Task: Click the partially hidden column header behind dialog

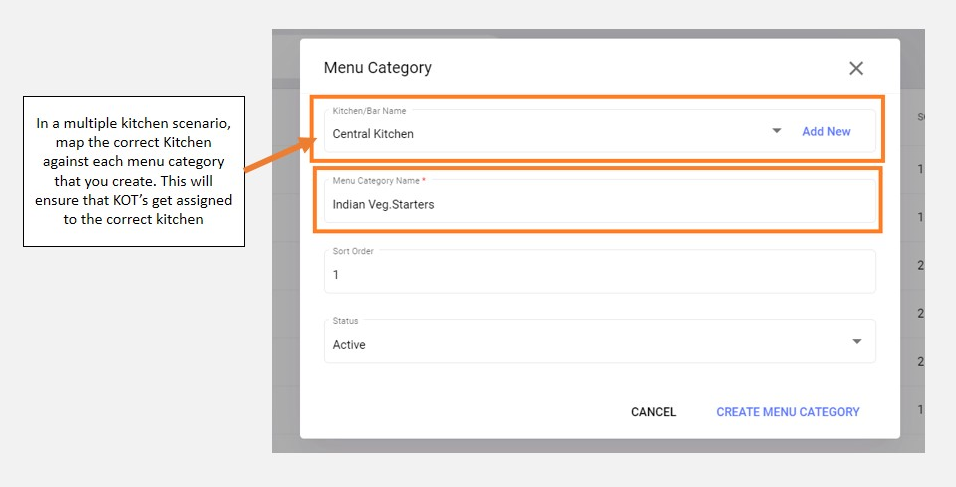Action: (919, 117)
